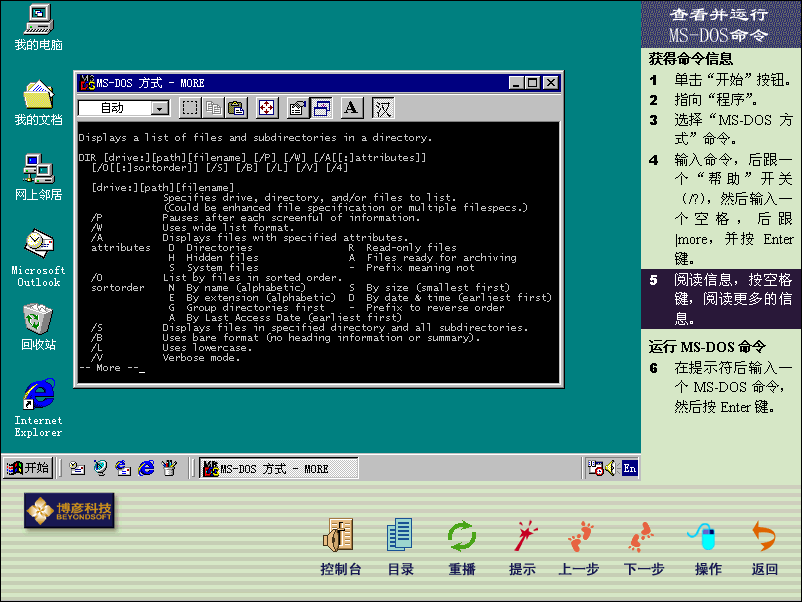The image size is (802, 602).
Task: Click the Font 'A' toolbar icon
Action: tap(351, 108)
